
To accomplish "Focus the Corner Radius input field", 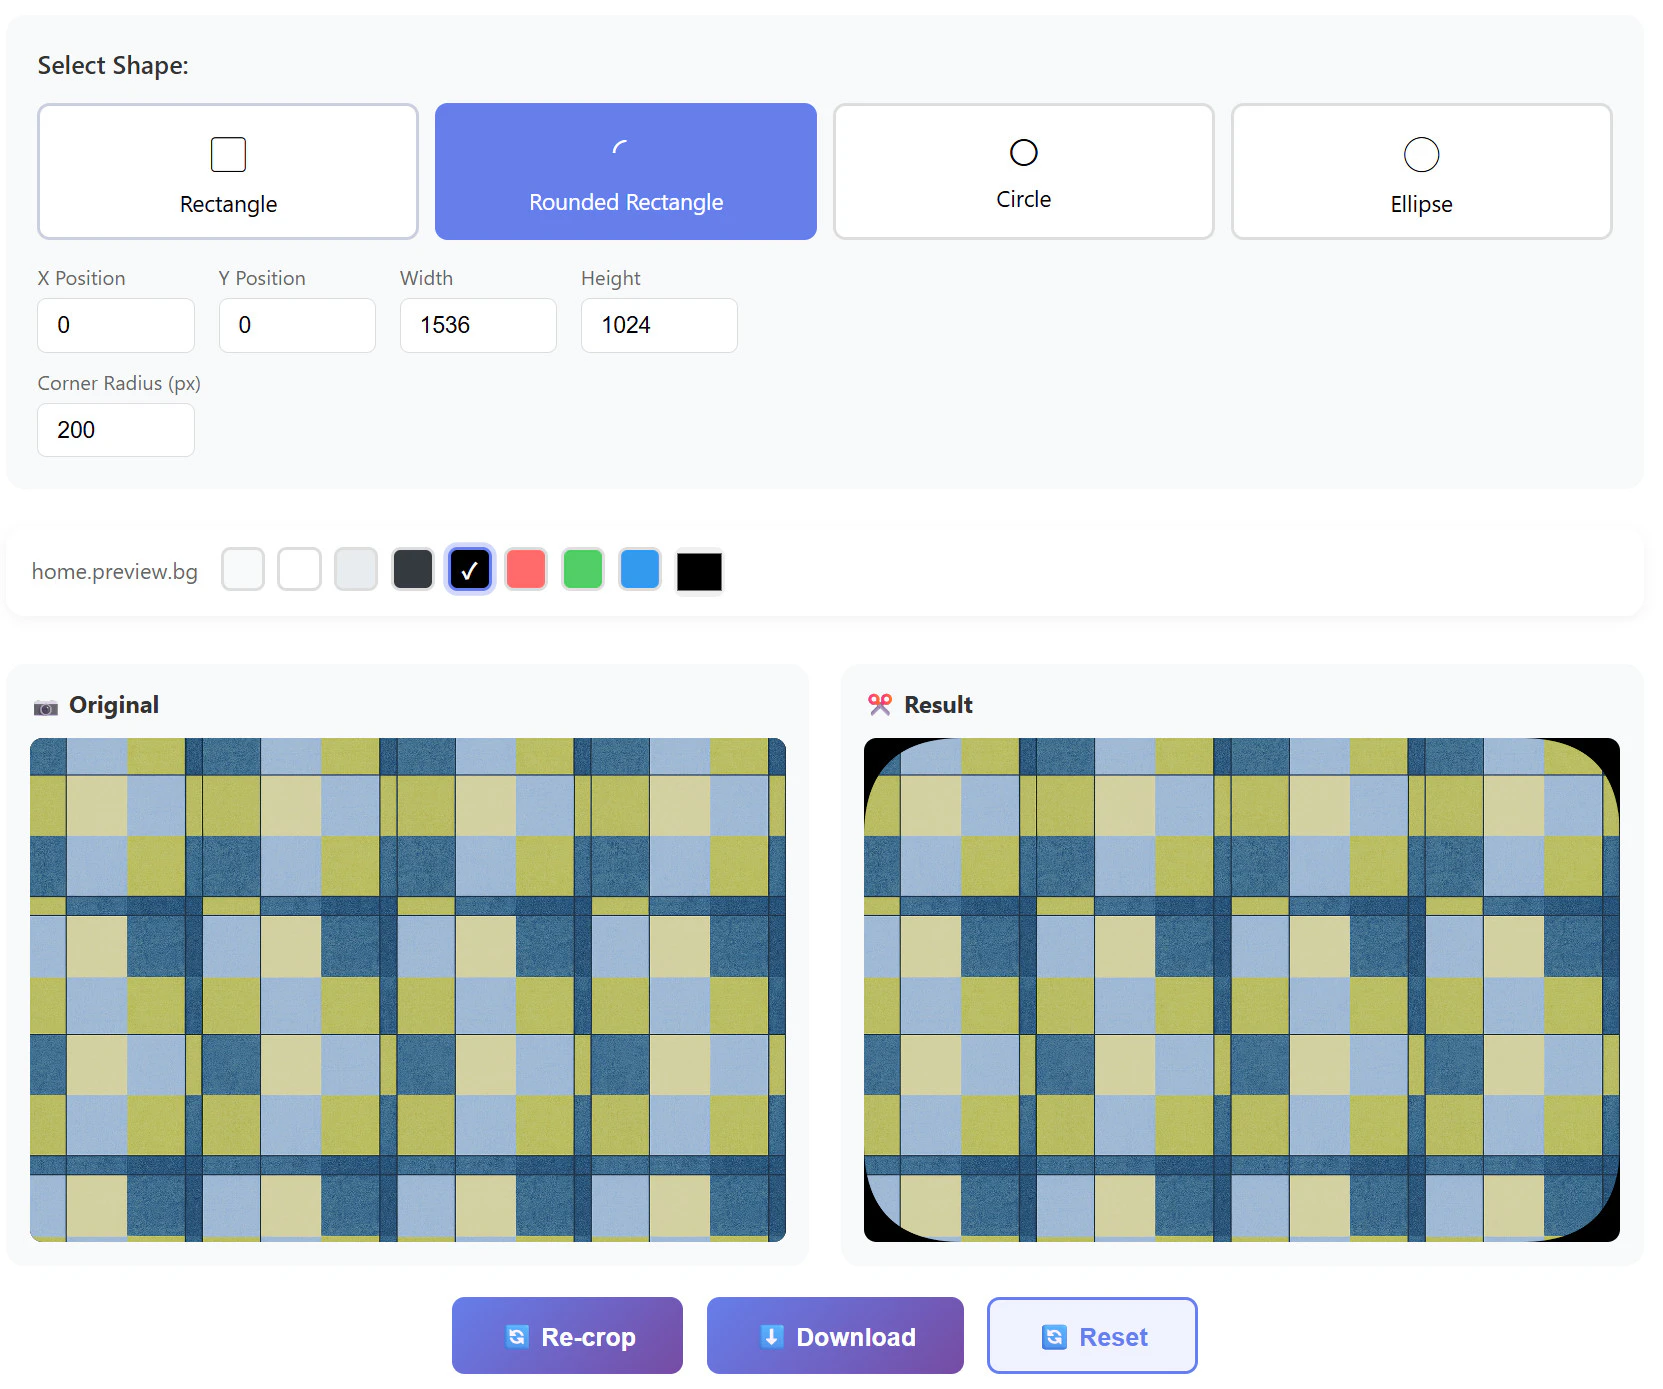I will tap(116, 430).
